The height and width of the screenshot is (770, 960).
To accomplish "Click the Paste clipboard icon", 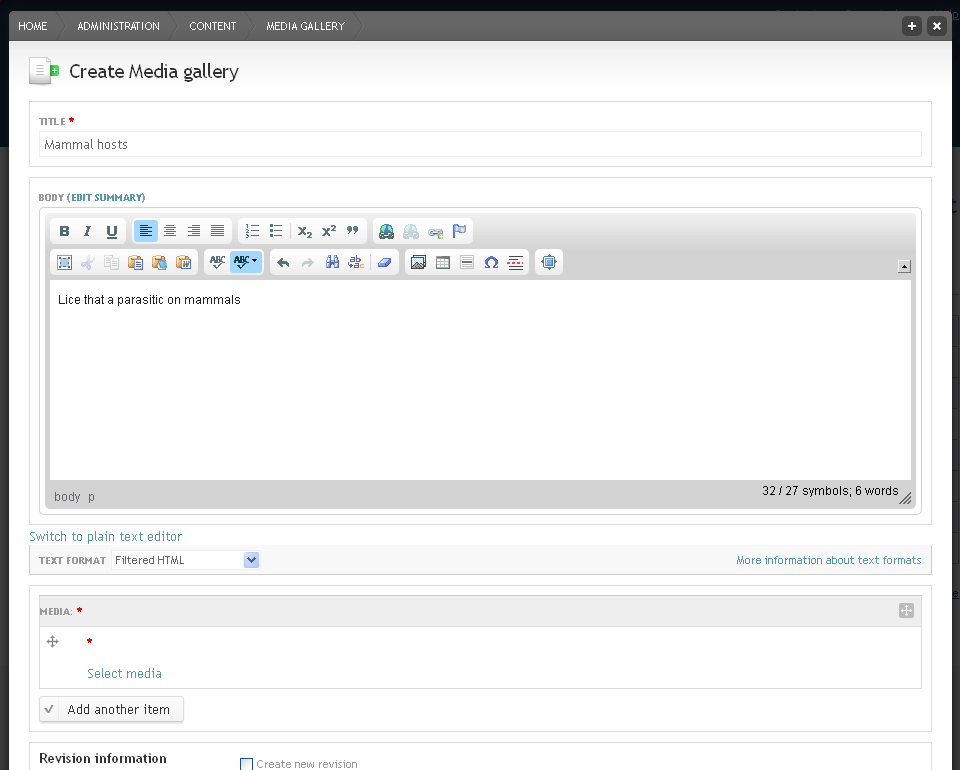I will point(135,263).
